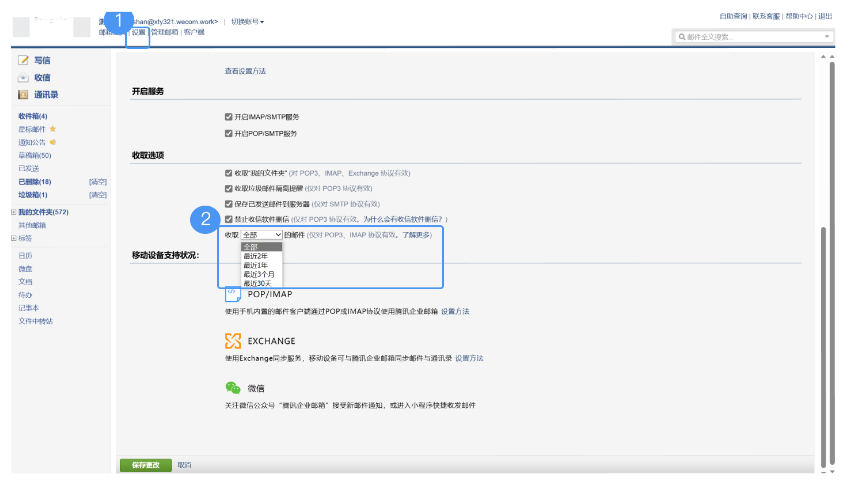Click the star icon beside 星标邮件
This screenshot has width=849, height=482.
(53, 129)
